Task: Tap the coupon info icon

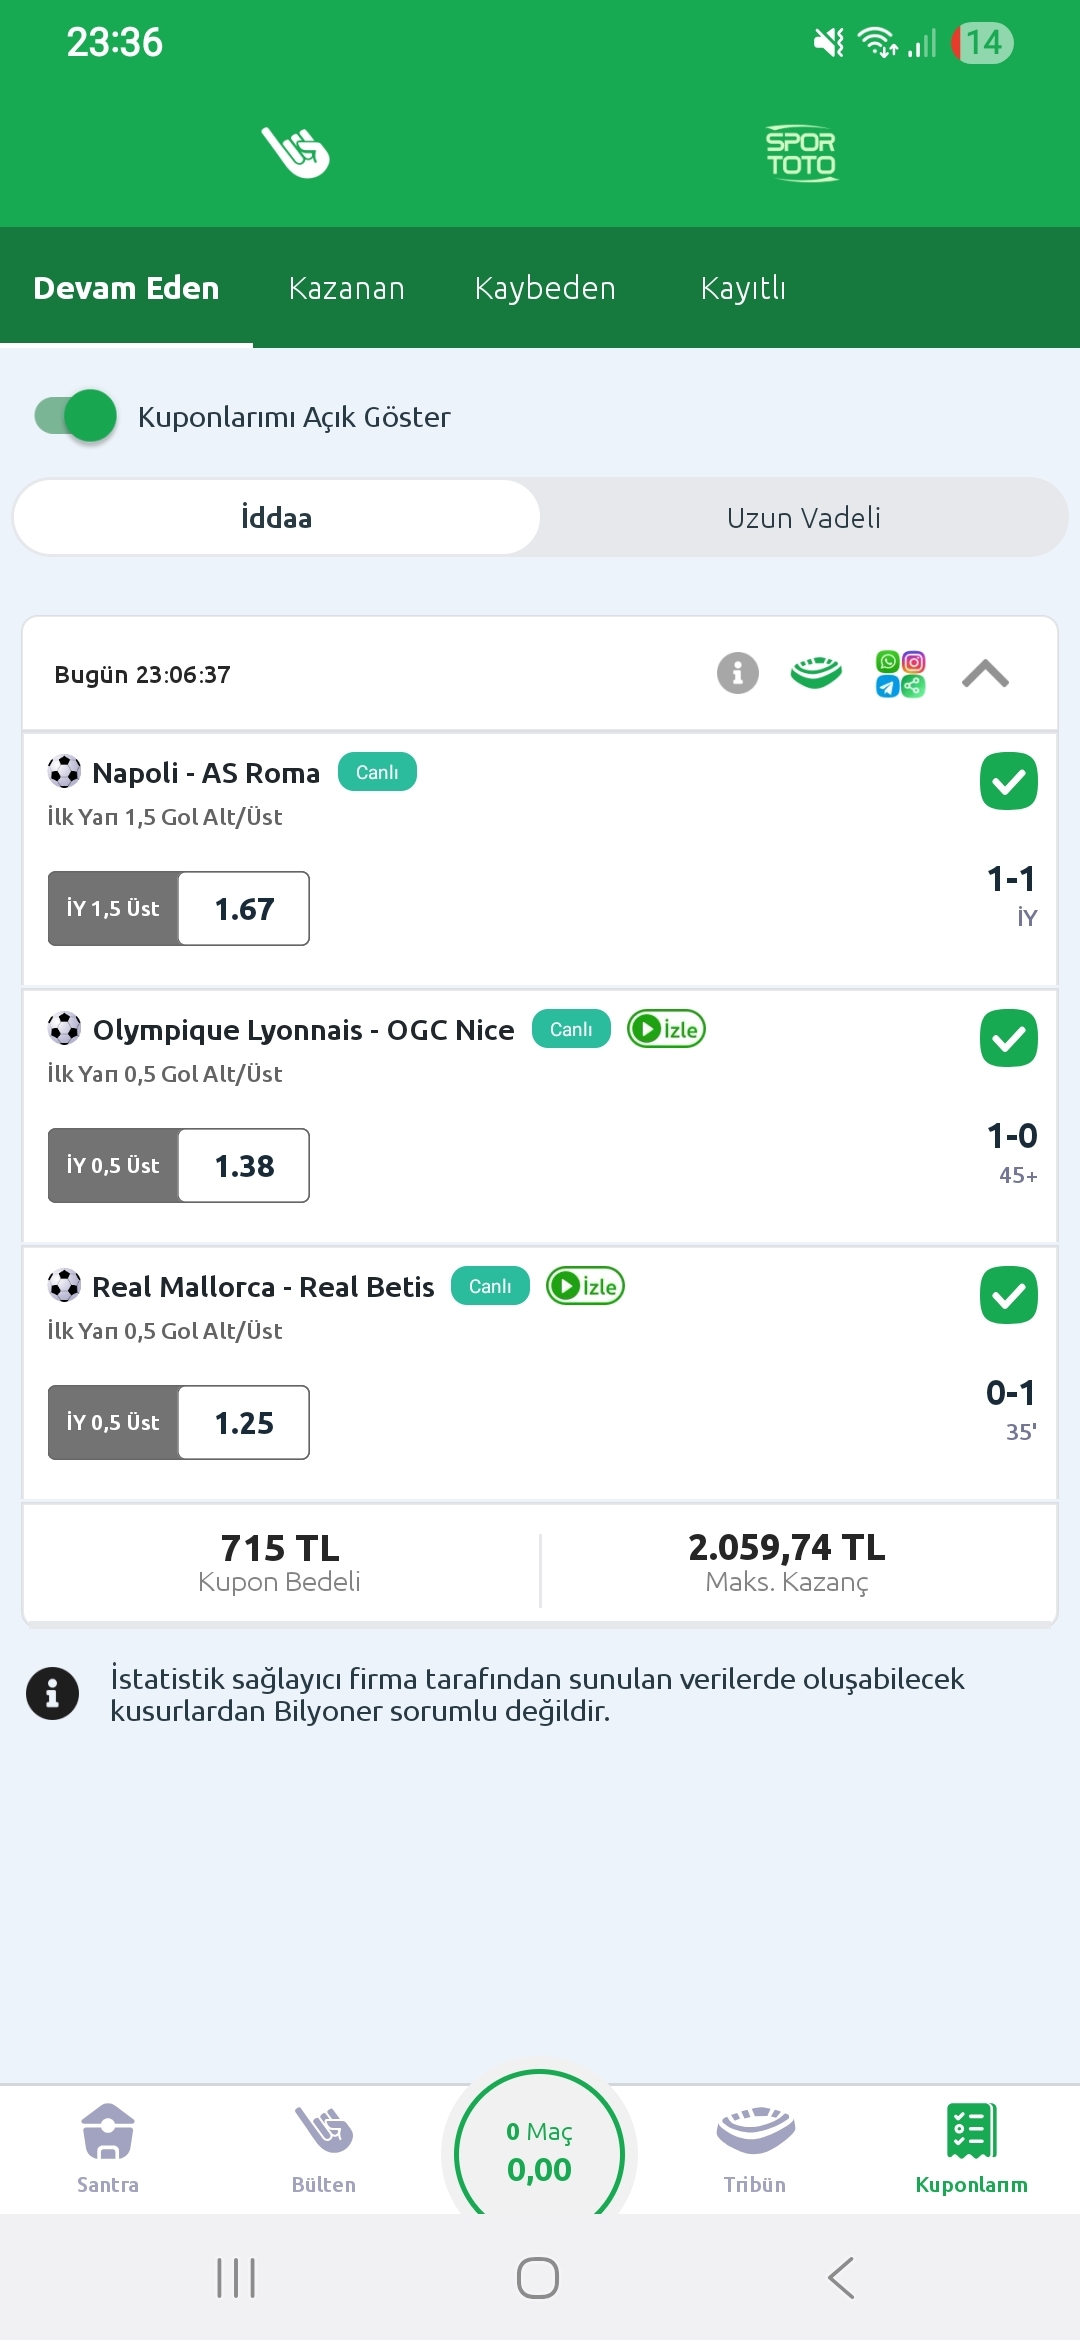Action: (738, 673)
